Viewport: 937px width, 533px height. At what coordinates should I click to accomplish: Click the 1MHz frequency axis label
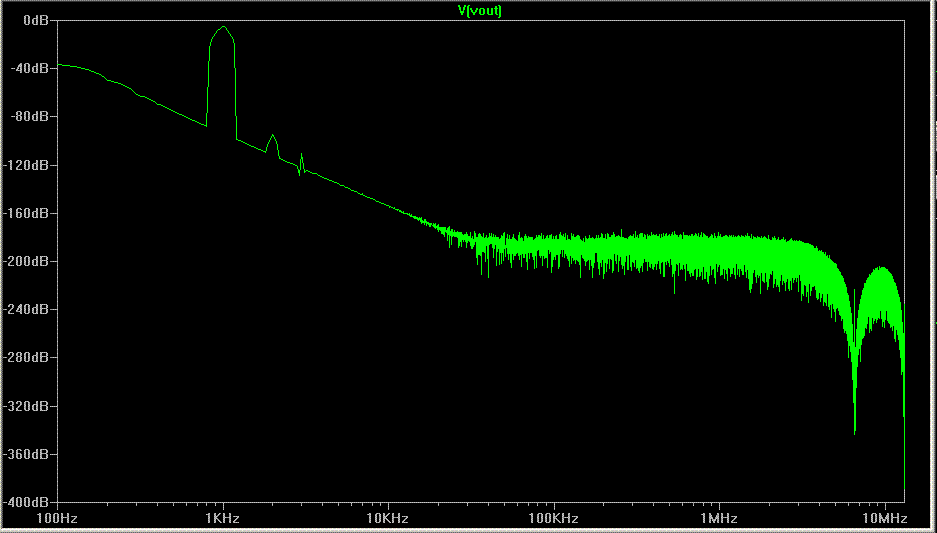[x=719, y=517]
